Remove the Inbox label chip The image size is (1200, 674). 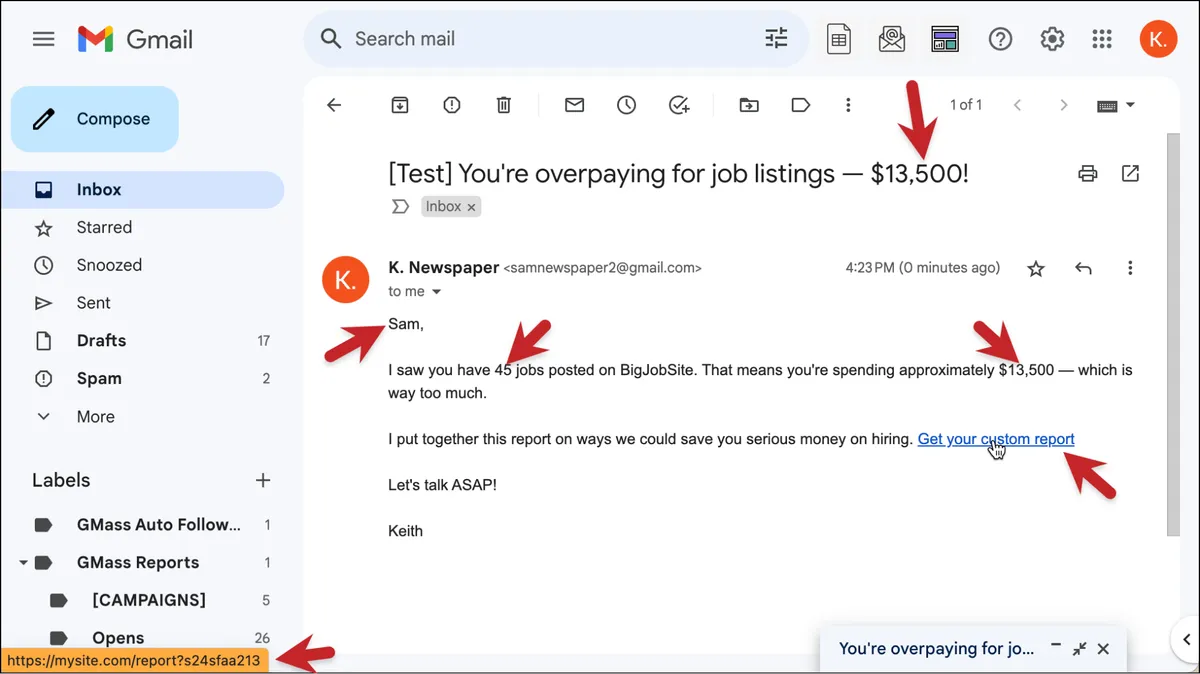click(472, 207)
